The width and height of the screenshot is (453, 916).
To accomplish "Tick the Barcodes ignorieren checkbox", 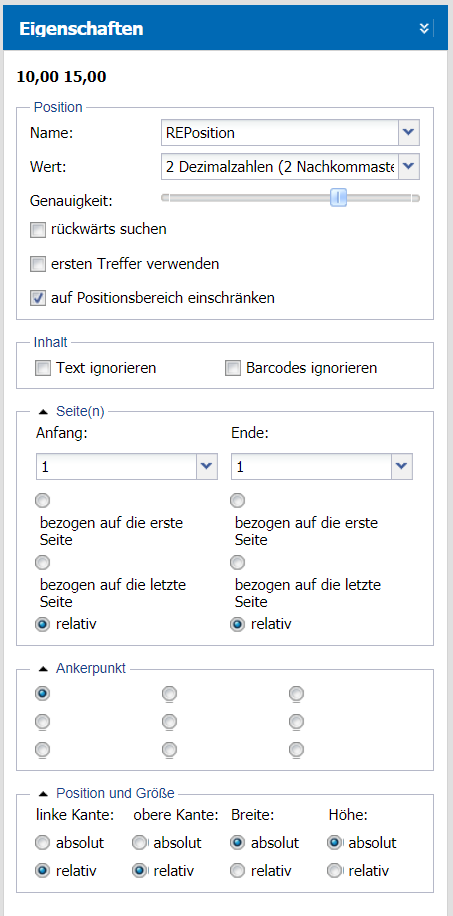I will [x=233, y=369].
